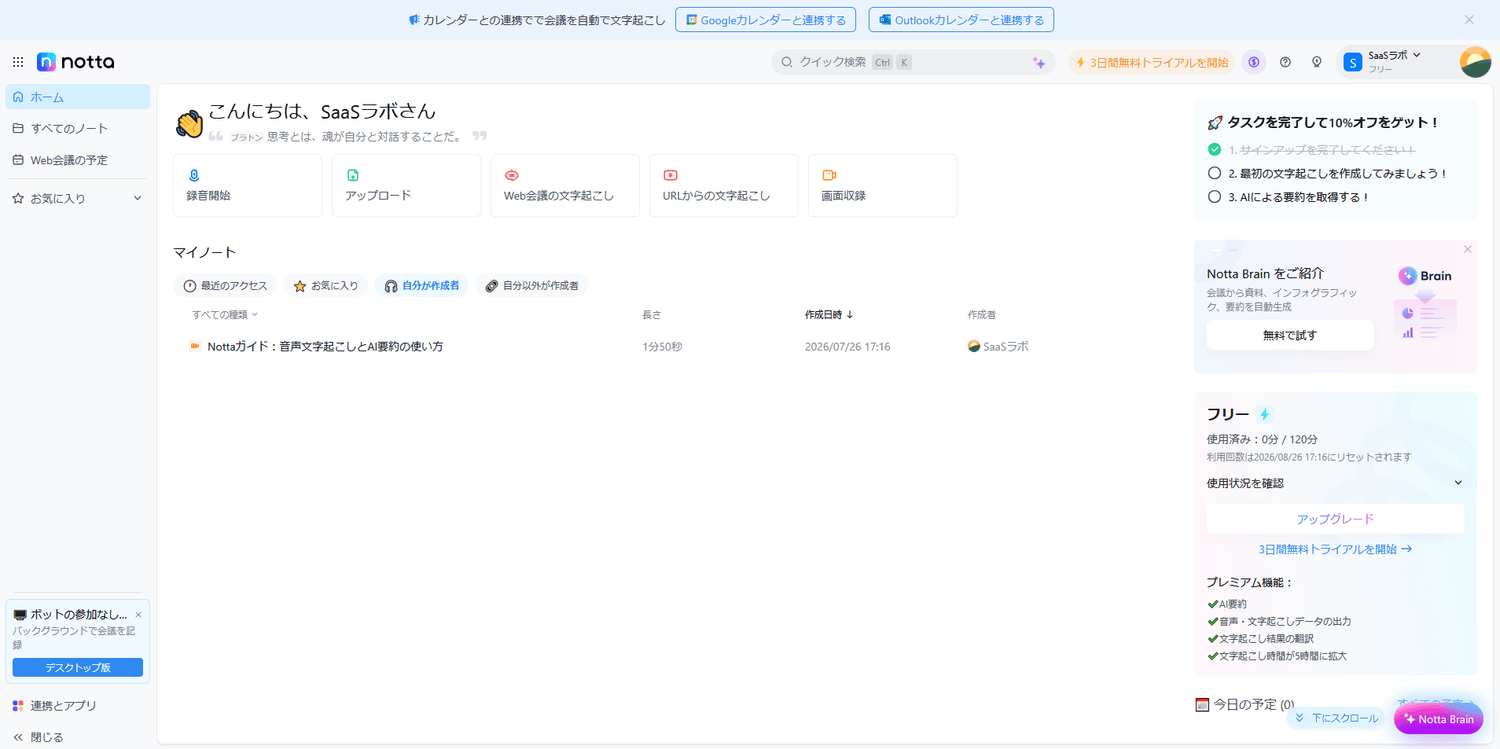Click the SaaSラボ author cell
Screen dimensions: 1500x749
coord(998,347)
